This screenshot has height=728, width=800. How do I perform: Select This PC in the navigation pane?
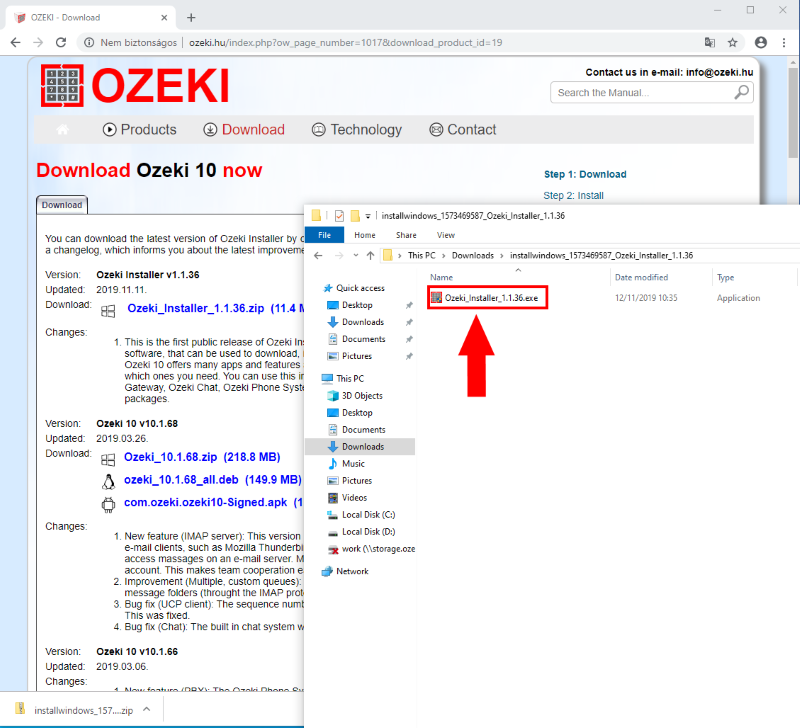(x=350, y=378)
